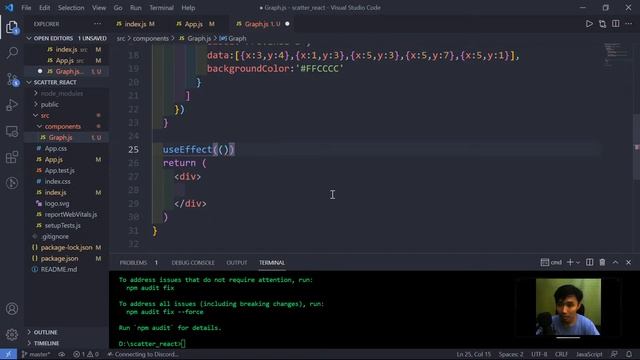Open Explorer Views and More Actions ellipsis
Image resolution: width=640 pixels, height=360 pixels.
98,24
